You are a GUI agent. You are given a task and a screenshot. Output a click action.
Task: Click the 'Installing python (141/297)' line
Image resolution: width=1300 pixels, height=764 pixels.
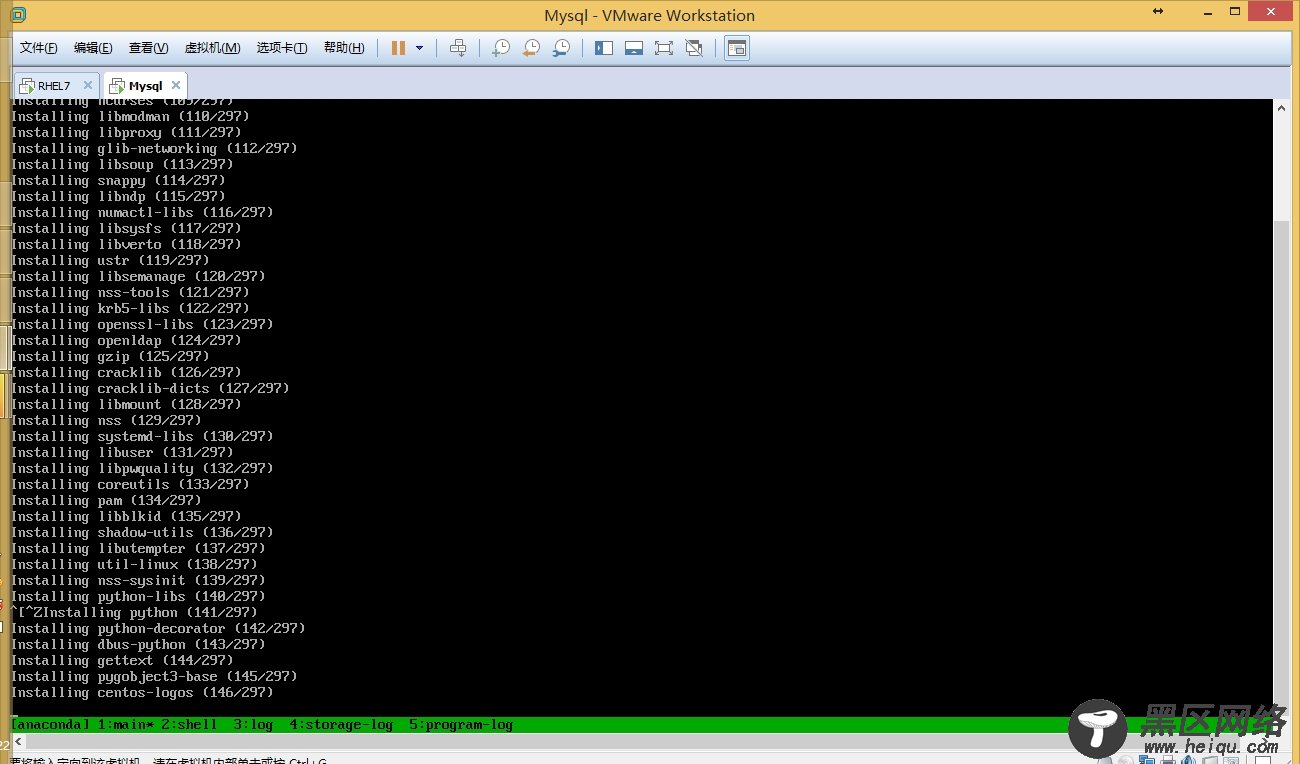(x=151, y=612)
